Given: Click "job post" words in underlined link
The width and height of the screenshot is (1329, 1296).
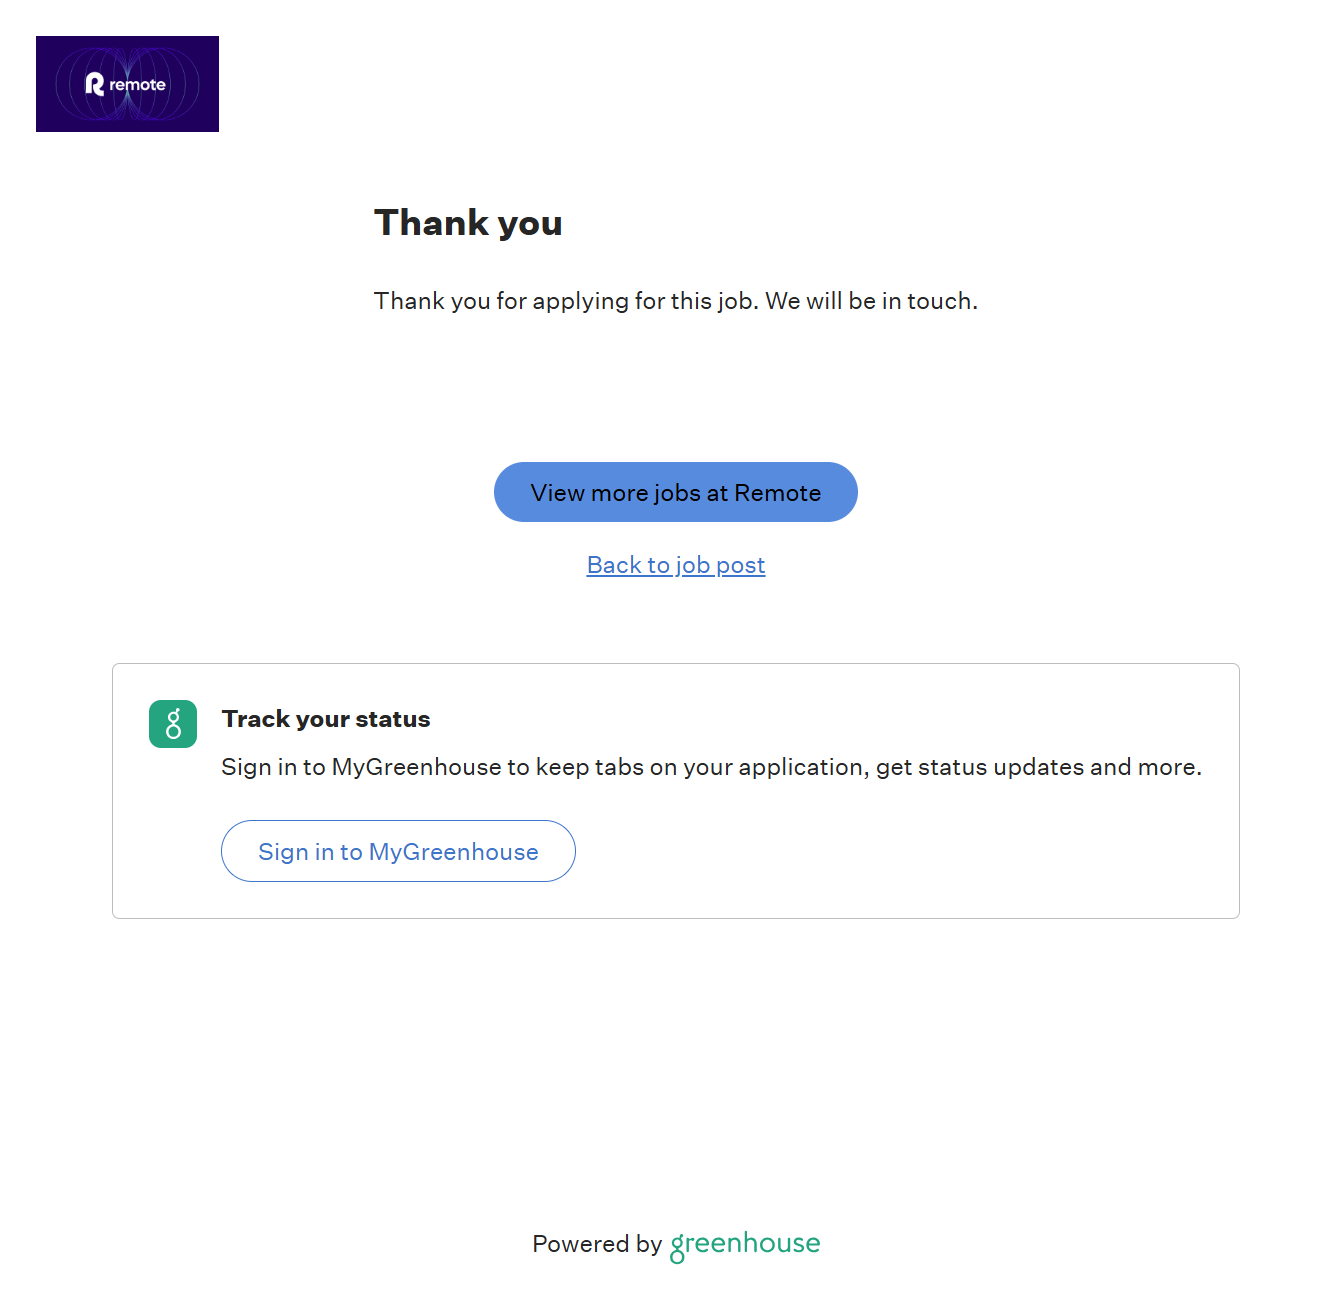Looking at the screenshot, I should pos(720,565).
